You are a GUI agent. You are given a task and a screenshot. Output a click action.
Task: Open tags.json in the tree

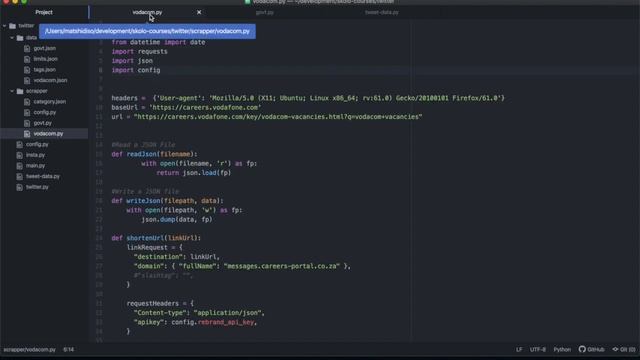[44, 70]
